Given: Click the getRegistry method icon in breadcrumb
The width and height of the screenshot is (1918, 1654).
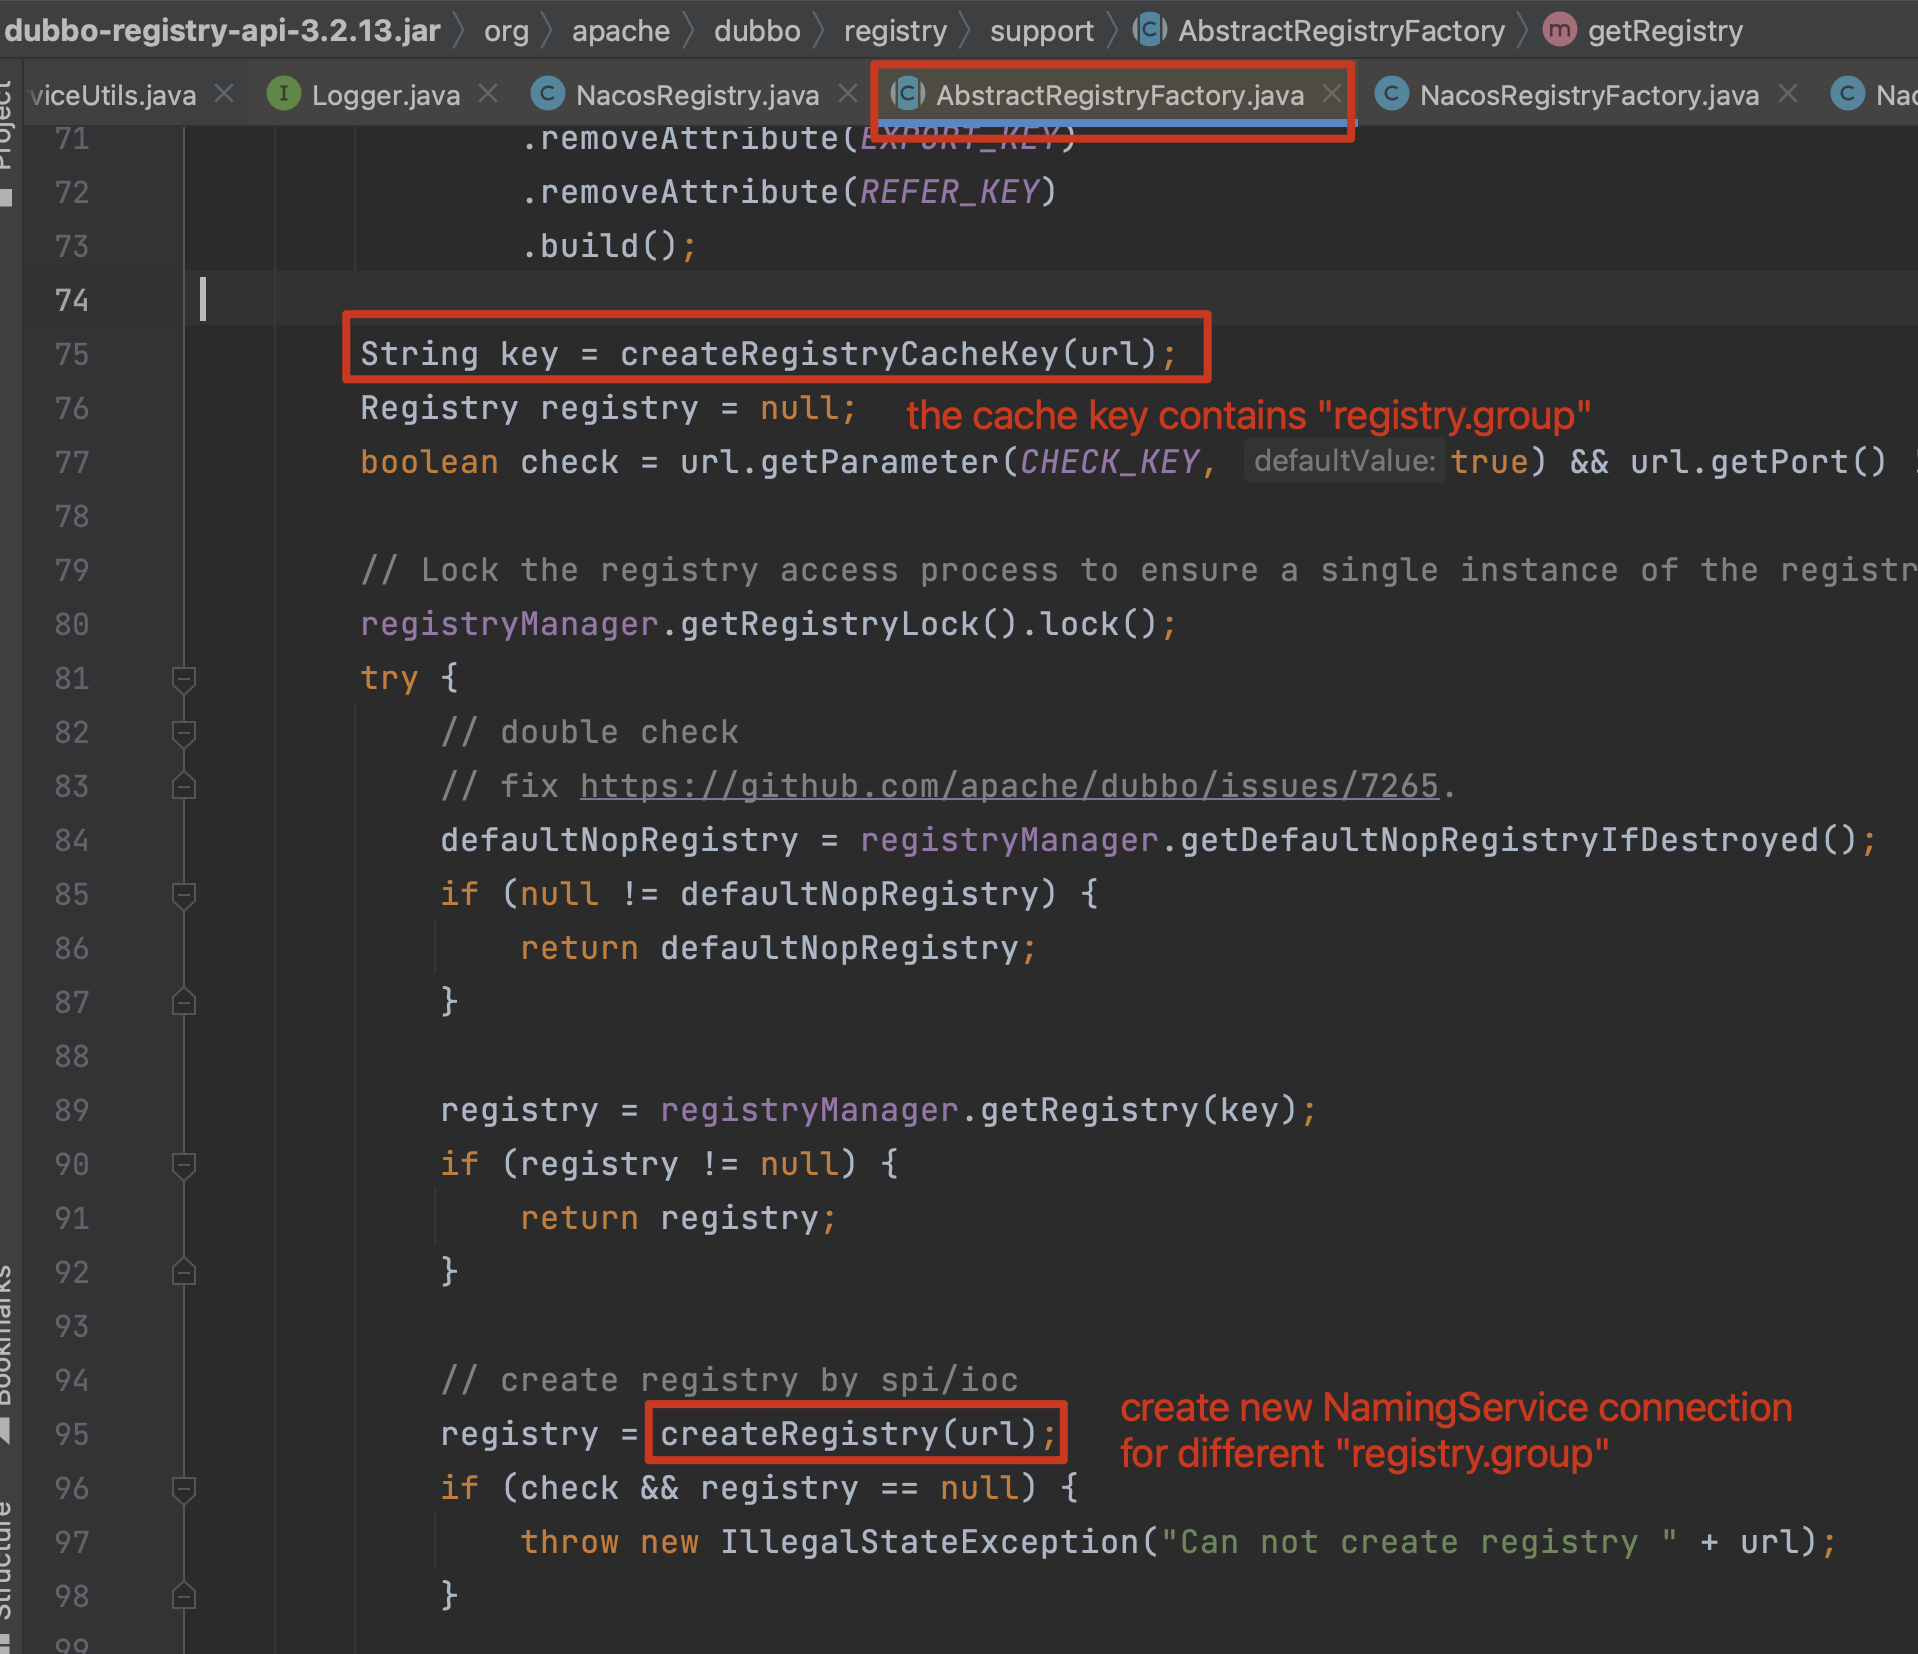Looking at the screenshot, I should (1559, 30).
